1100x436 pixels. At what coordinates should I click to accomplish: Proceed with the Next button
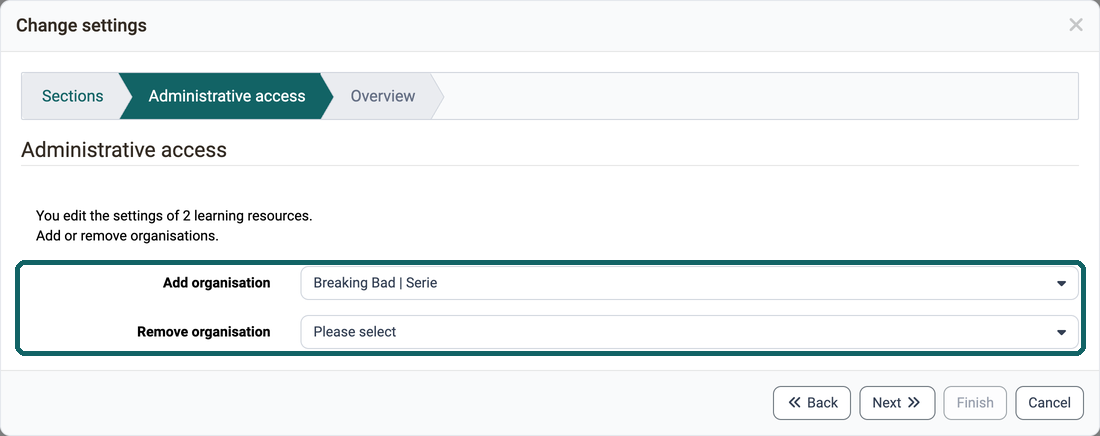point(897,403)
